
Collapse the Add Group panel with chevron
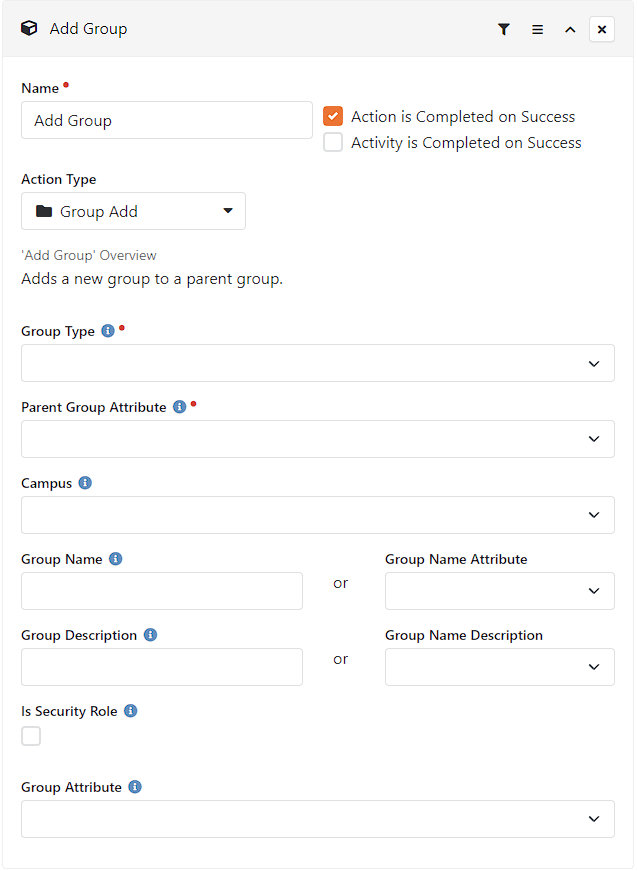570,29
